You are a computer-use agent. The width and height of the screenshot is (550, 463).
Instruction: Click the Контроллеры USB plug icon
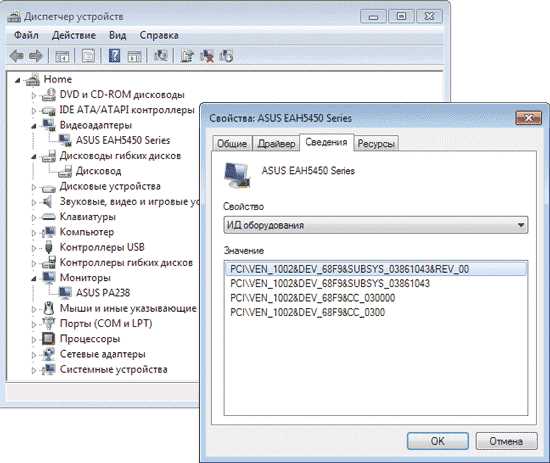point(49,247)
